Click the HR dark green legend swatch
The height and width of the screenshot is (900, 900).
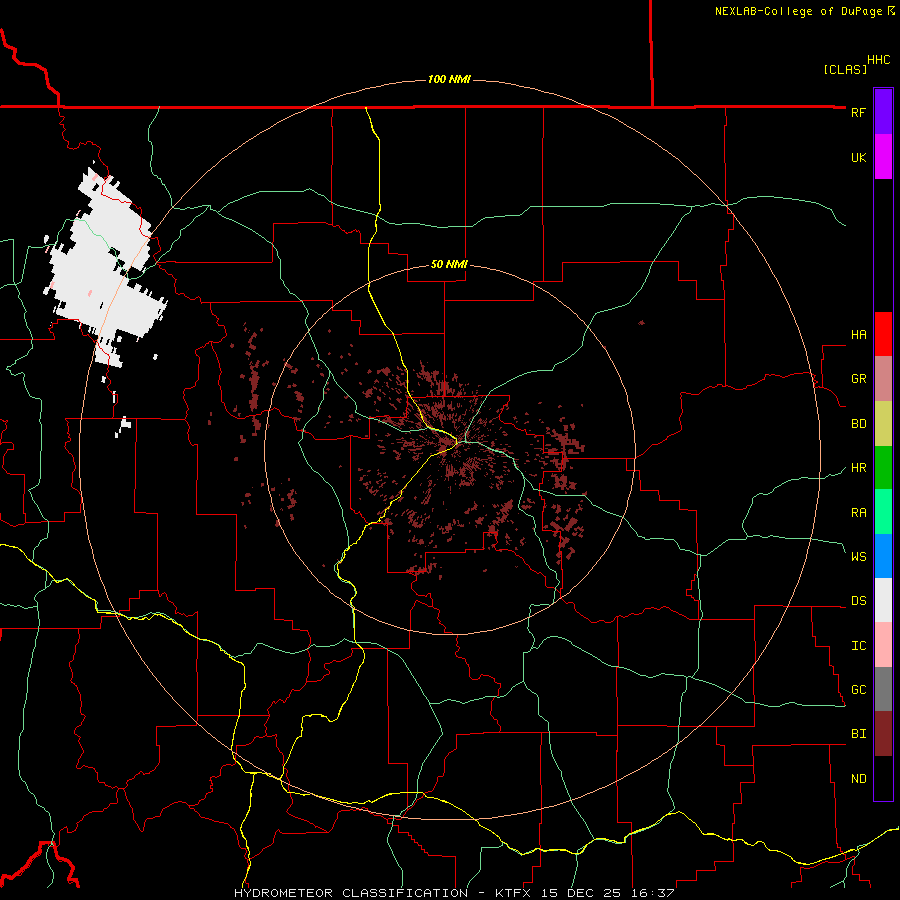tap(883, 468)
